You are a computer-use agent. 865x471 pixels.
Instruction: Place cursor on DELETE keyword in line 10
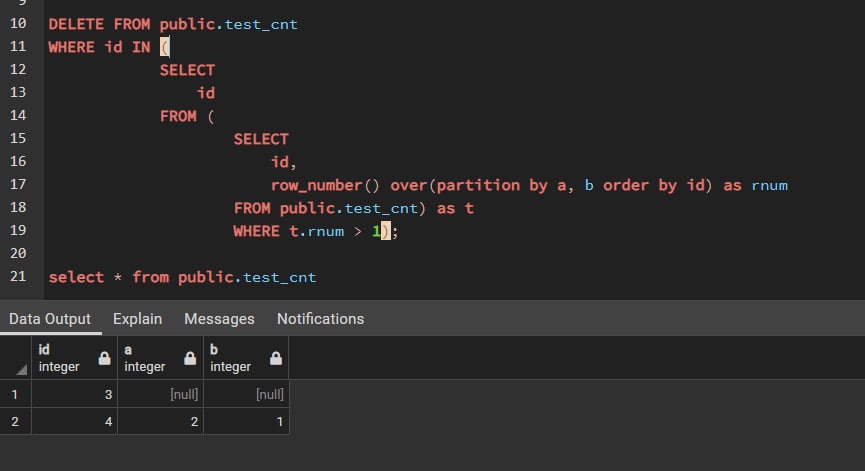tap(76, 24)
